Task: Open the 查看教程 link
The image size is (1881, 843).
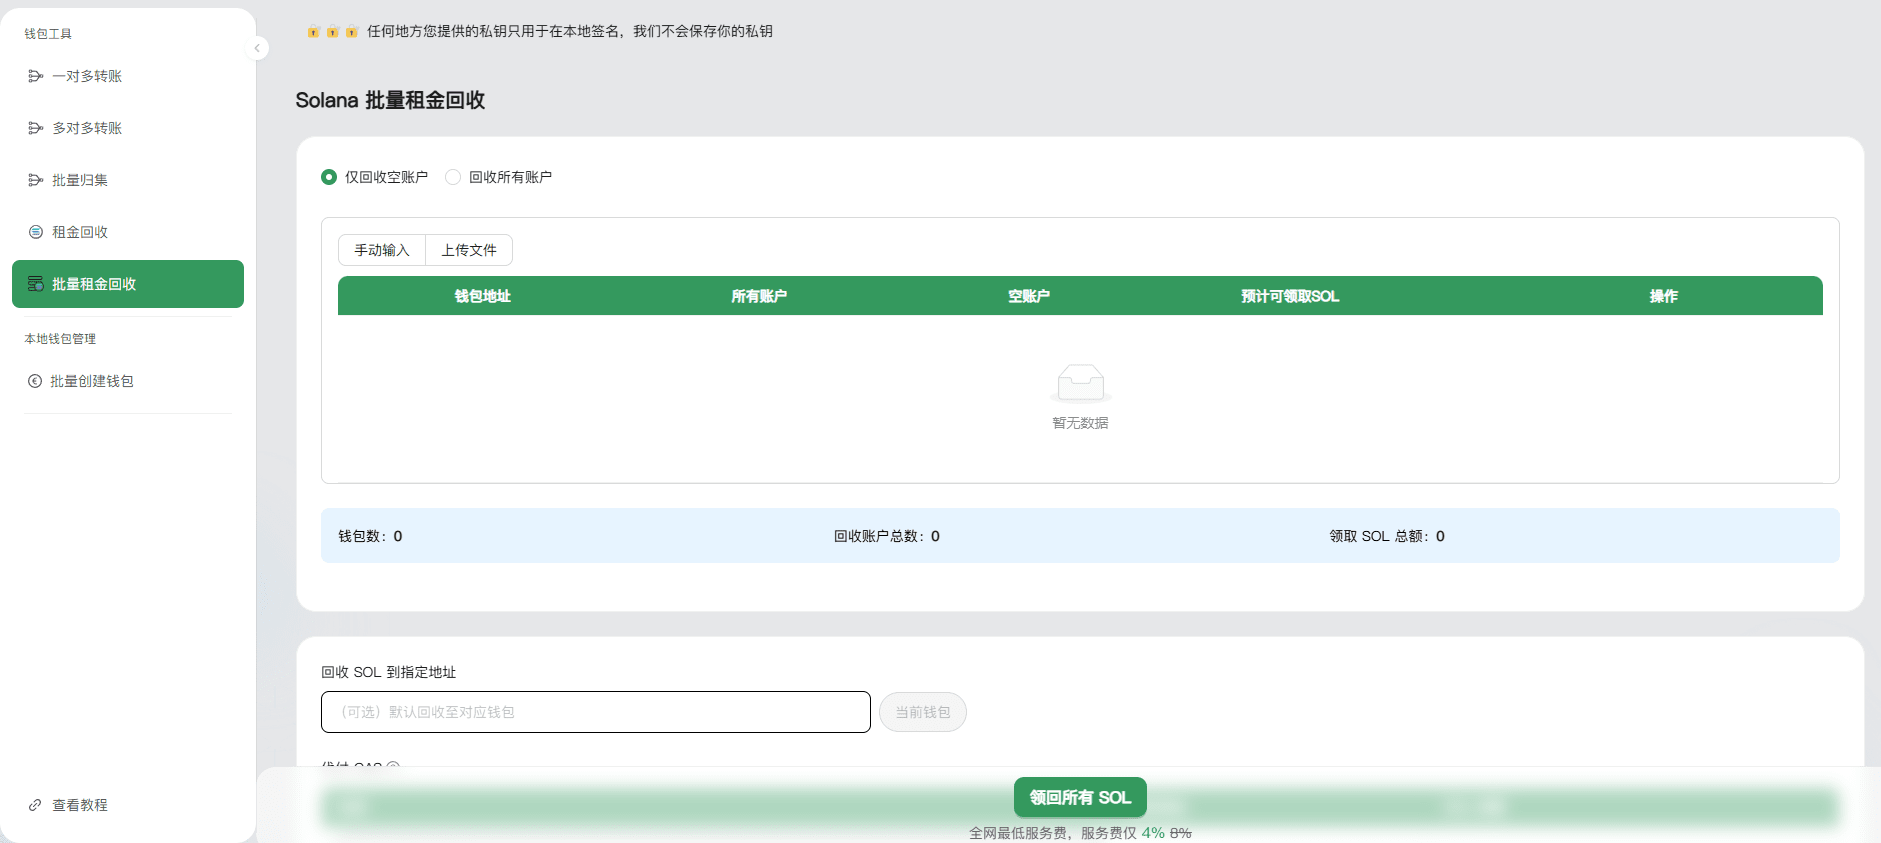Action: pyautogui.click(x=80, y=805)
